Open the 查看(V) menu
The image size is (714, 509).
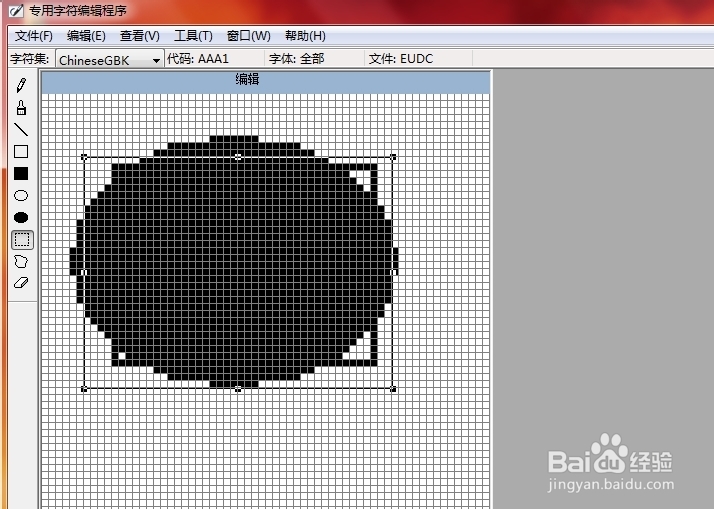(x=139, y=36)
